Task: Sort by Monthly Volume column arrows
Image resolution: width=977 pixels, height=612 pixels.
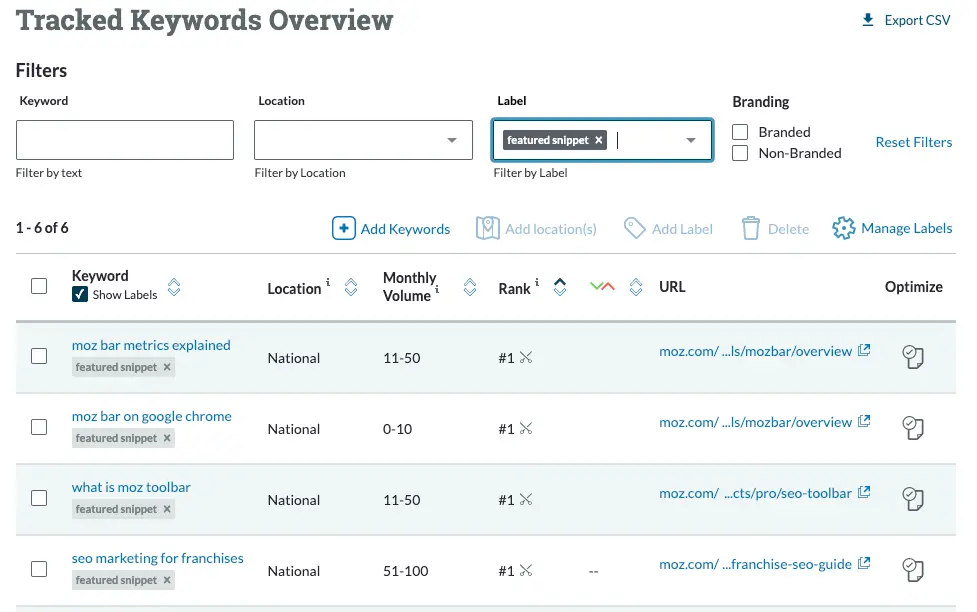Action: 470,288
